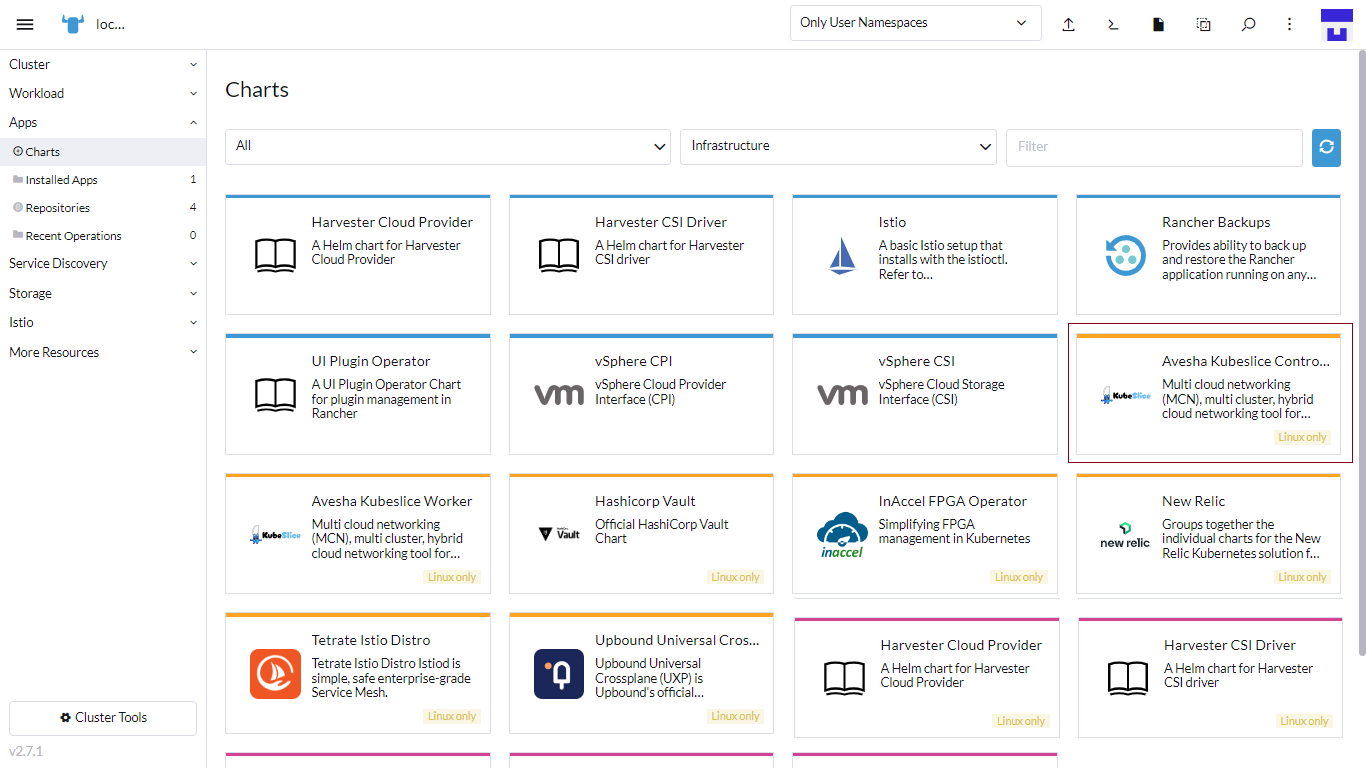The width and height of the screenshot is (1366, 768).
Task: Open the three-dot more options menu
Action: (x=1290, y=24)
